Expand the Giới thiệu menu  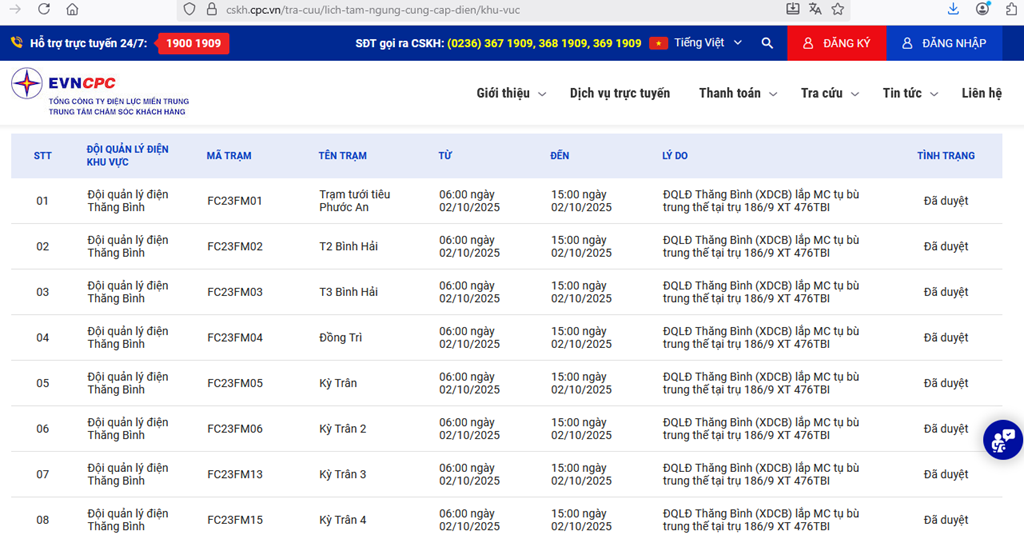point(511,93)
